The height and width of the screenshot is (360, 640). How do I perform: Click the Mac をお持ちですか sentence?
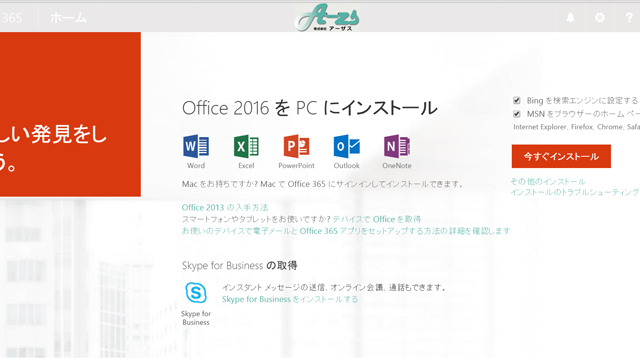[322, 184]
